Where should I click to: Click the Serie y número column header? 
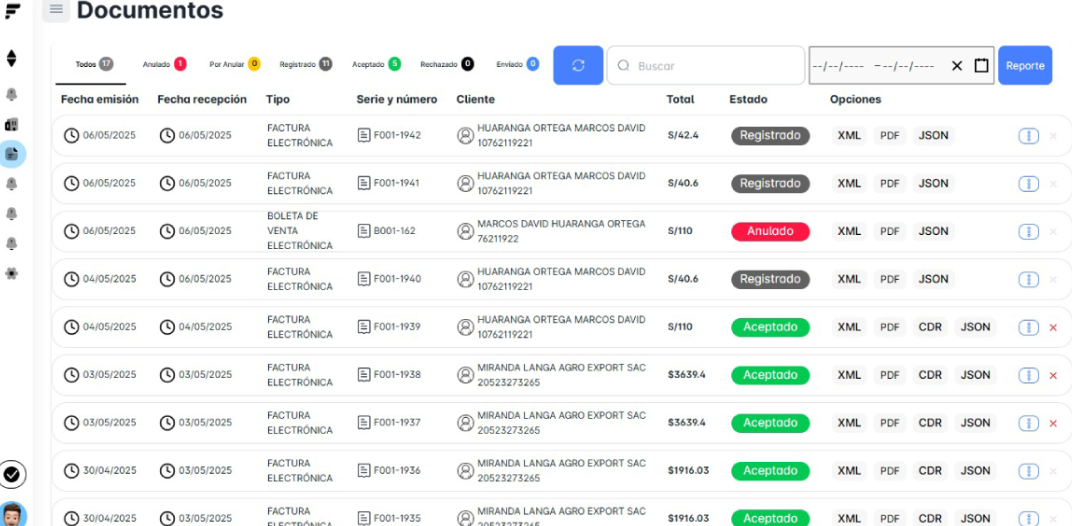(397, 99)
